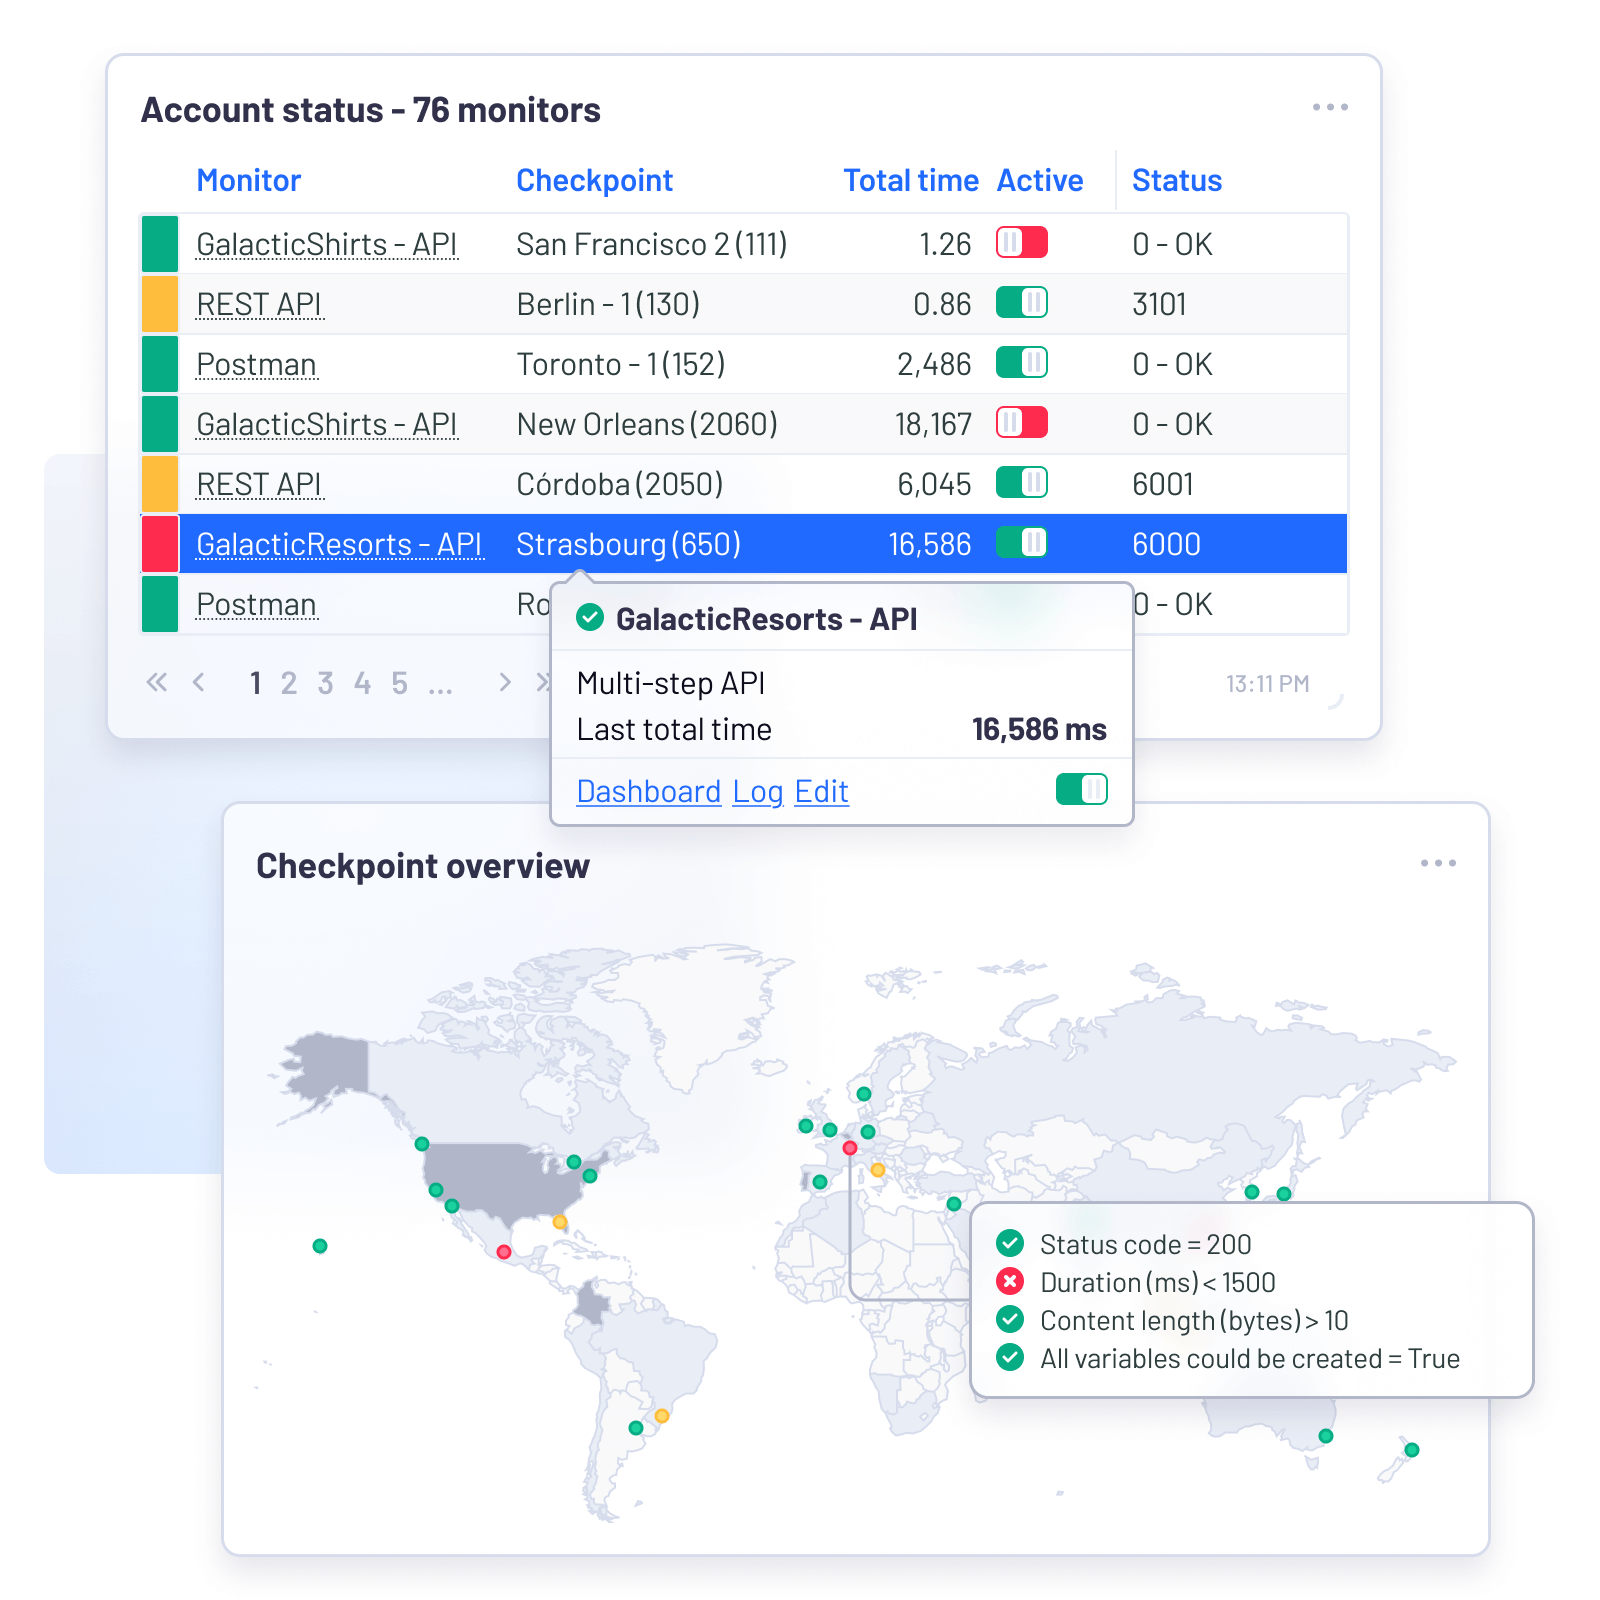Go to page 3 in the pagination
The width and height of the screenshot is (1600, 1600).
325,682
